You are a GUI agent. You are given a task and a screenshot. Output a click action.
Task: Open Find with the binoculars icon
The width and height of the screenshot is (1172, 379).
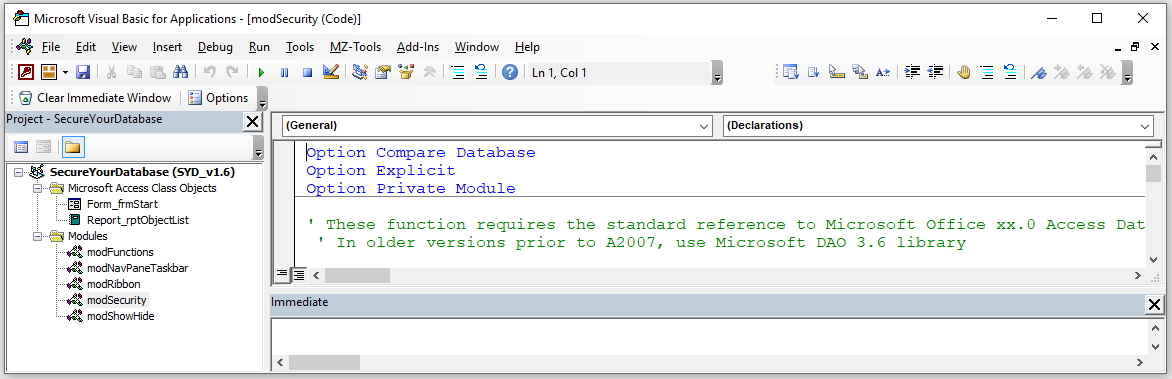click(180, 73)
